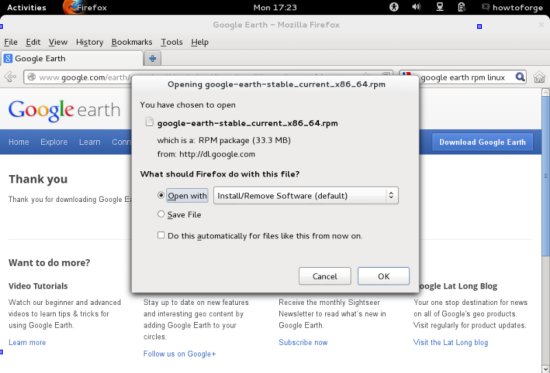Screen dimensions: 550x373
Task: Select the Save File radio button
Action: [161, 214]
